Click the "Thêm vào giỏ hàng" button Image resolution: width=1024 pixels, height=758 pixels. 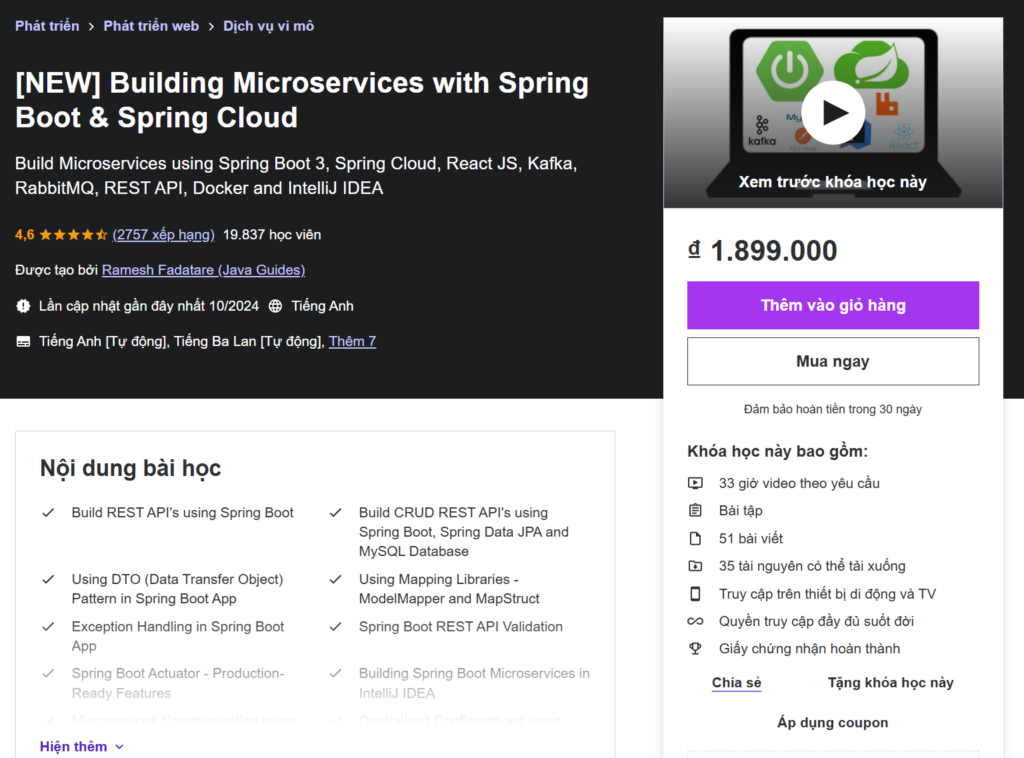pyautogui.click(x=832, y=305)
